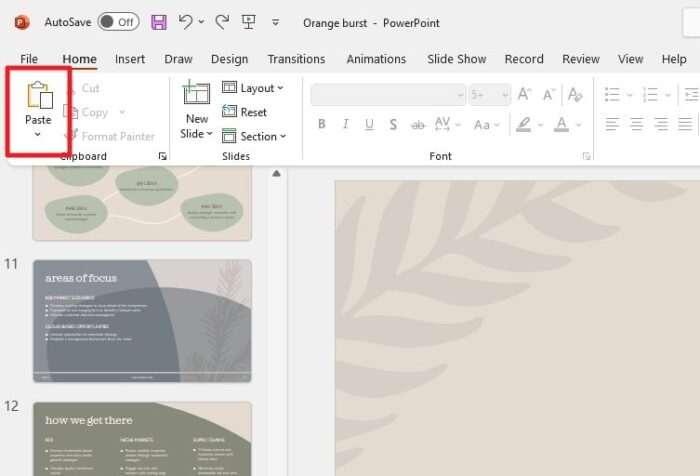Image resolution: width=700 pixels, height=476 pixels.
Task: Click the Font Color button
Action: coord(561,125)
